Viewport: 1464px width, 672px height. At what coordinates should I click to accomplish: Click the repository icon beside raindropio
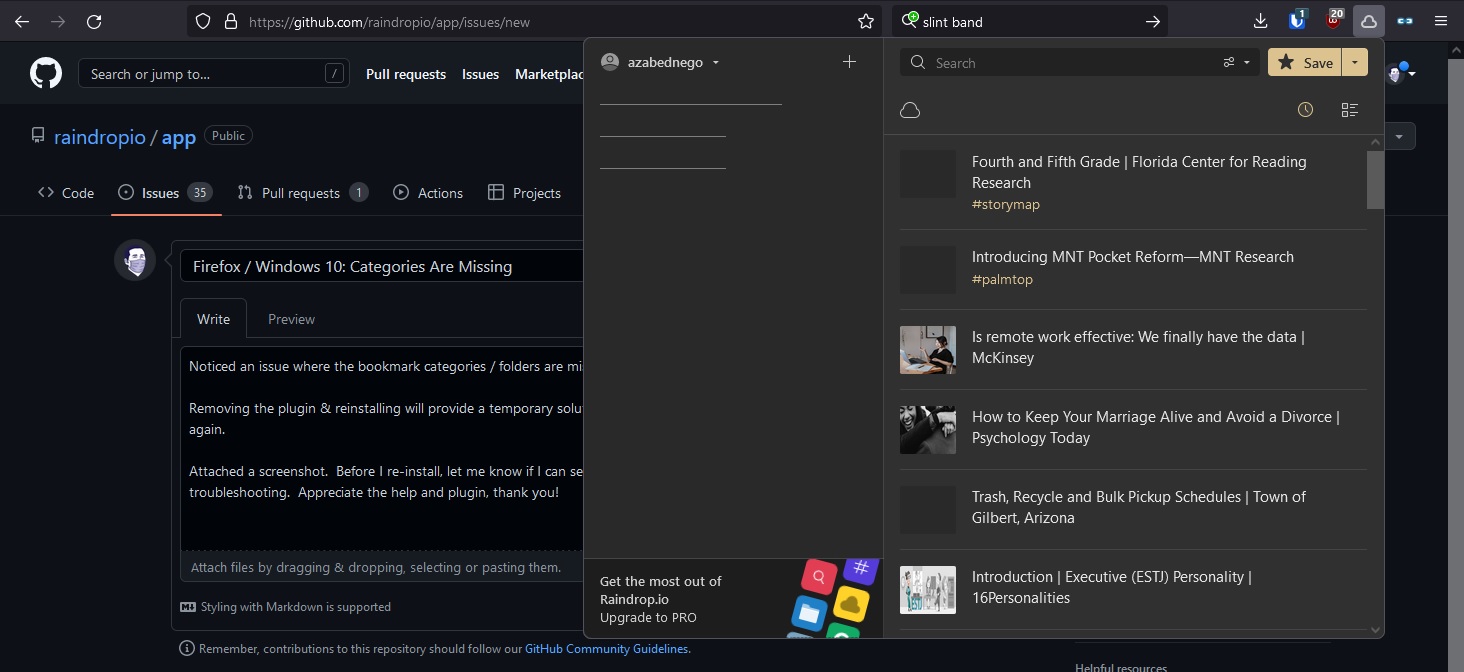(38, 136)
